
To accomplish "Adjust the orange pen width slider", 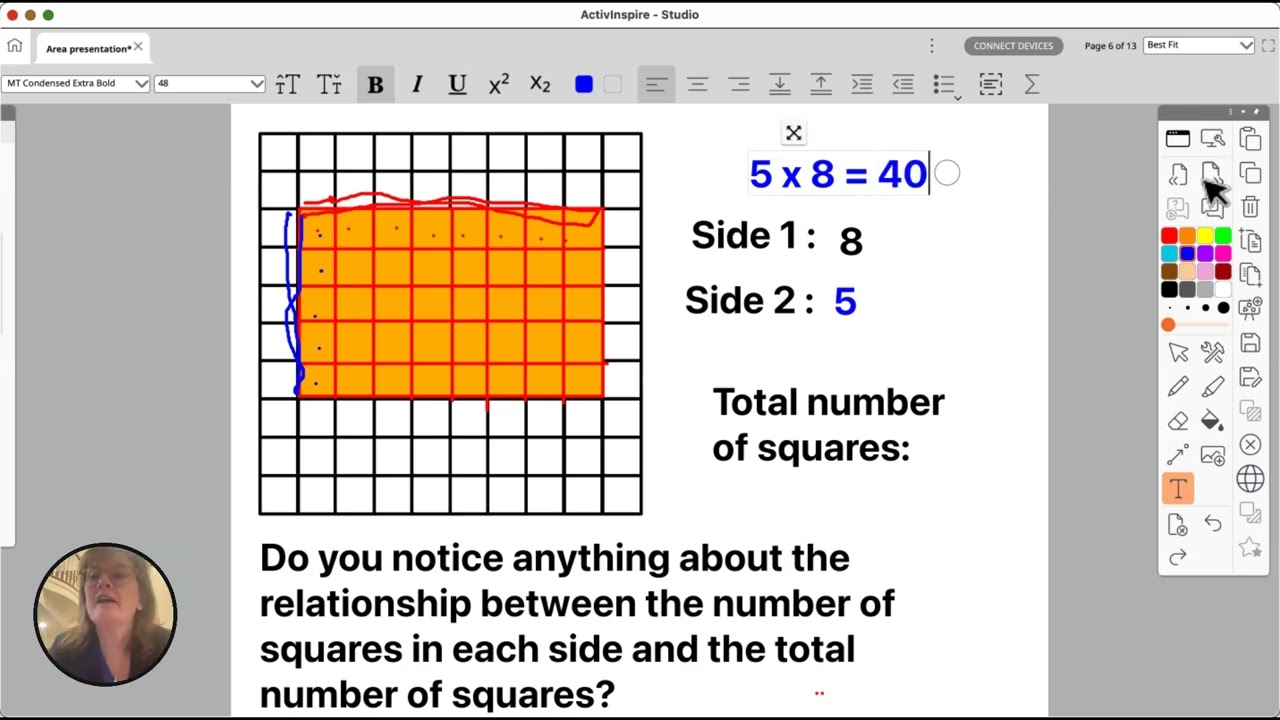I will pos(1168,325).
